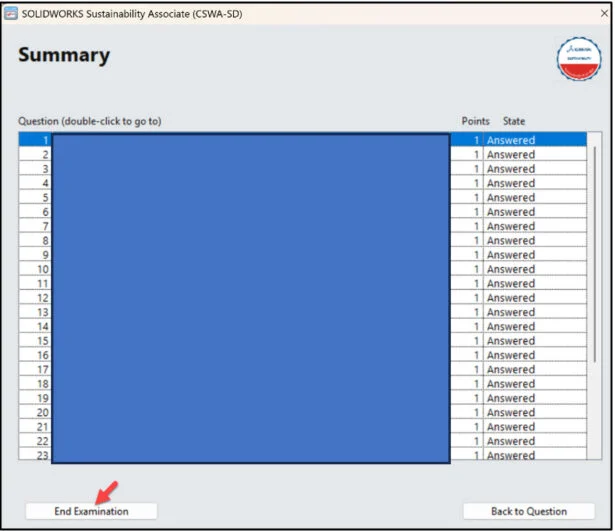Select question row number 9
Viewport: 615px width, 531px height.
[x=302, y=255]
